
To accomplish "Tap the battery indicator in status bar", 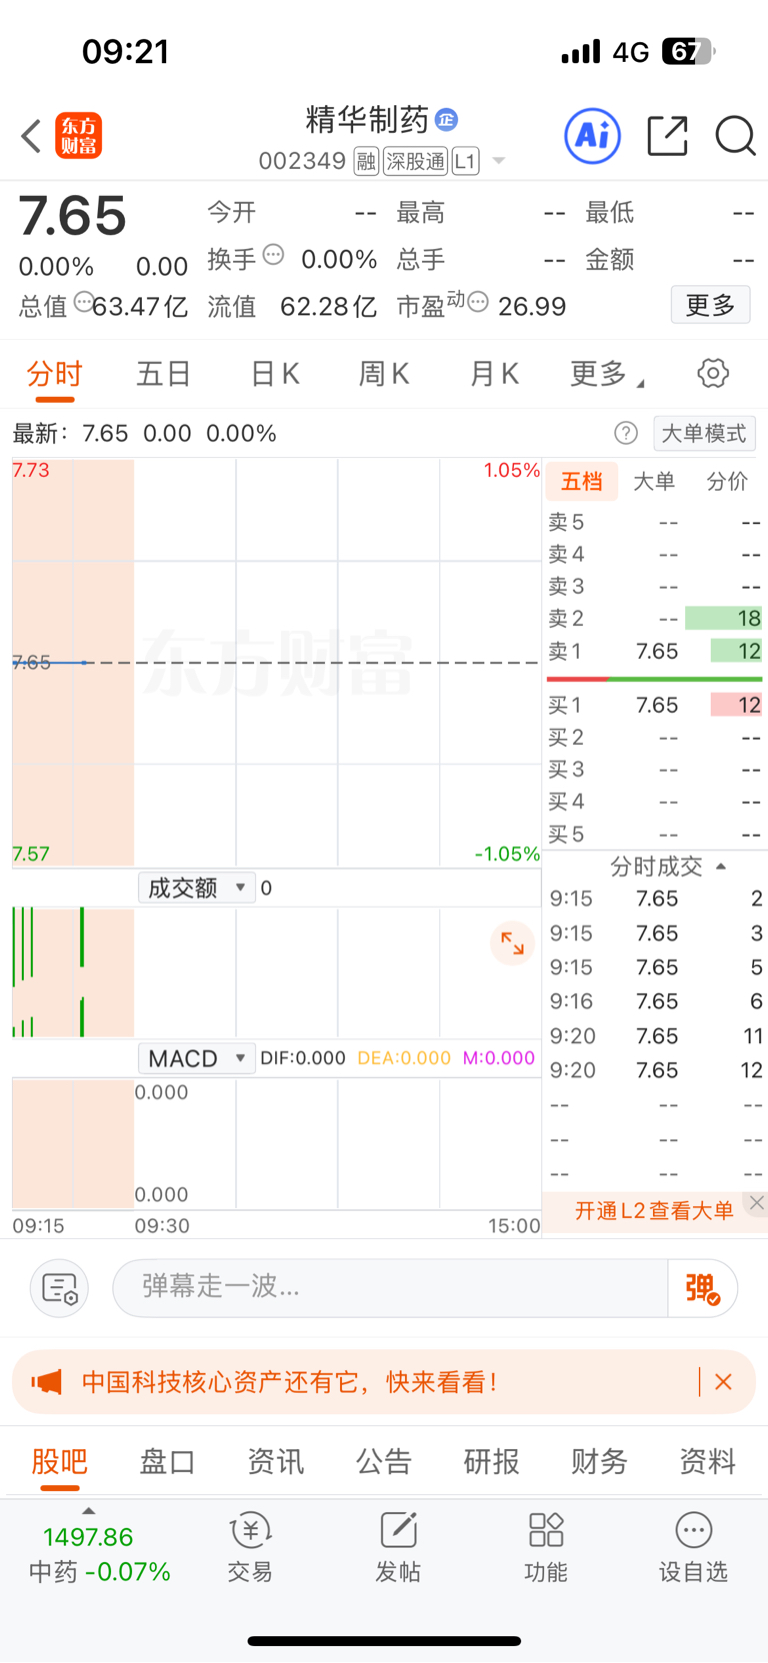I will click(689, 51).
